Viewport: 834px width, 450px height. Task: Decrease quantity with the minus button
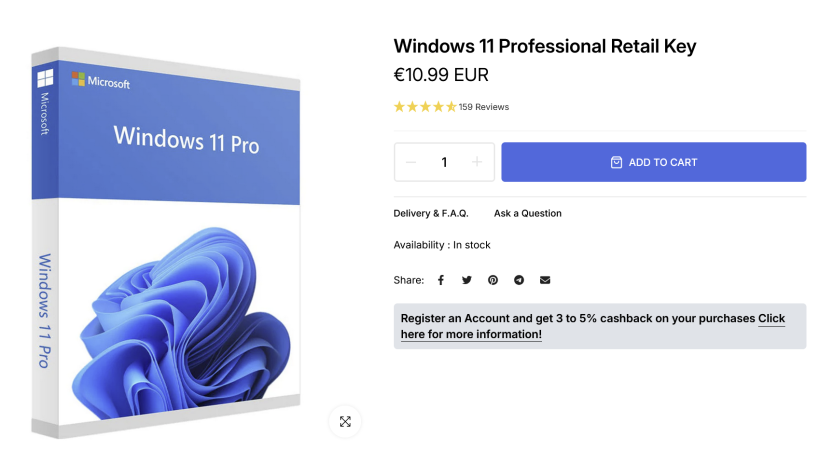pos(411,162)
